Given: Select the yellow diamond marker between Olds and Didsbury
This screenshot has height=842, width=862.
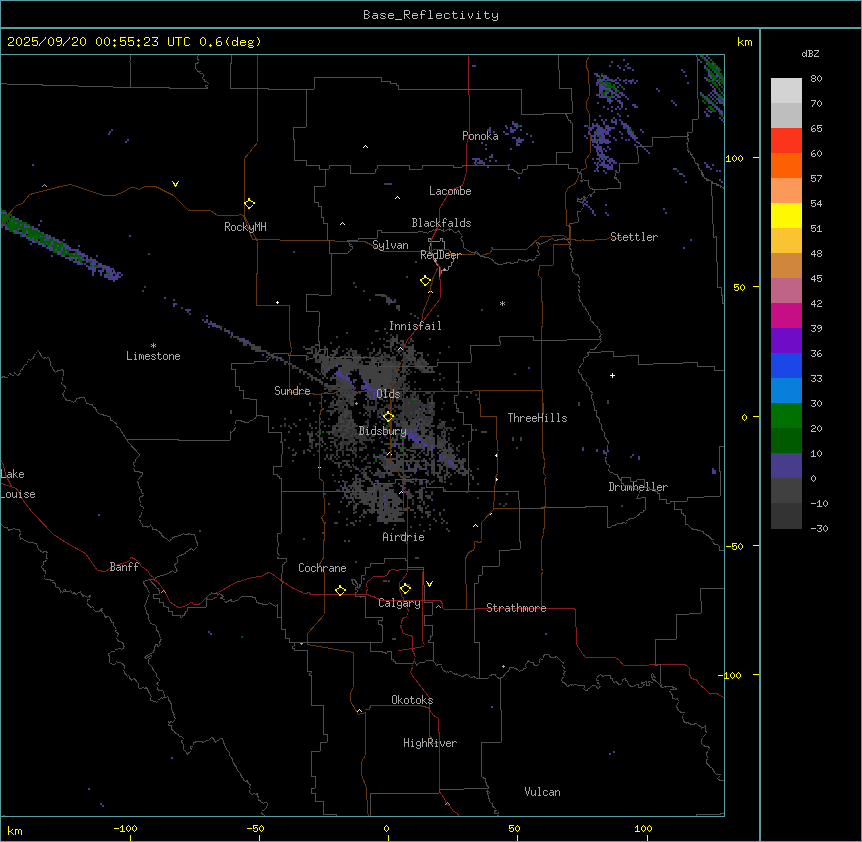Looking at the screenshot, I should (389, 417).
